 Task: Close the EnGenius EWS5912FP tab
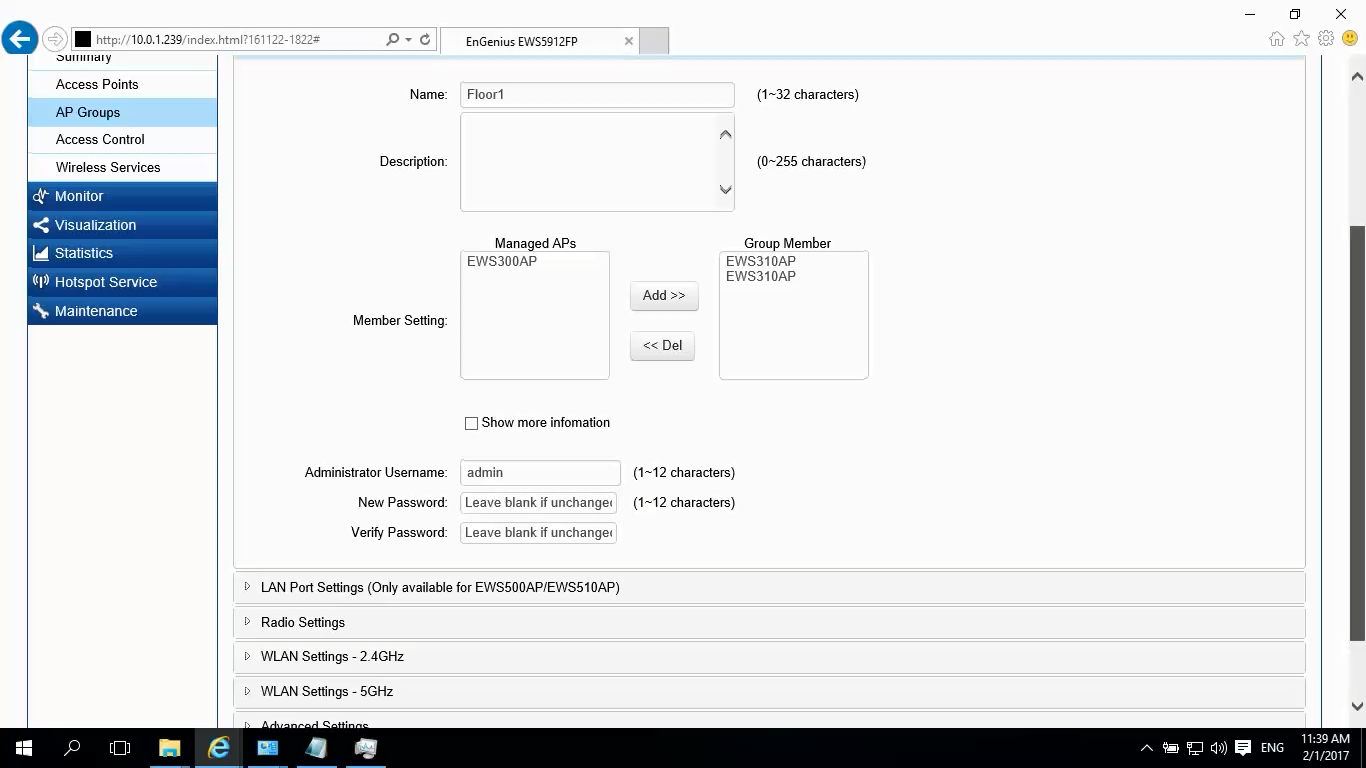point(628,41)
